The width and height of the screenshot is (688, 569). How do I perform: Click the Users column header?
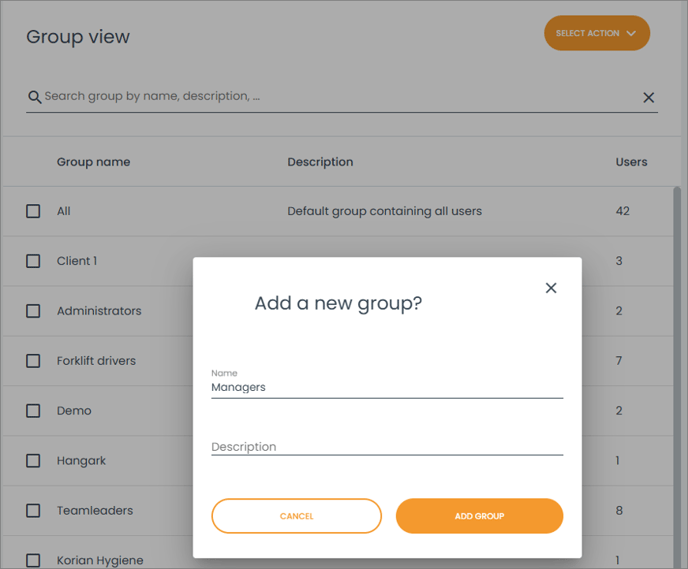click(x=631, y=162)
